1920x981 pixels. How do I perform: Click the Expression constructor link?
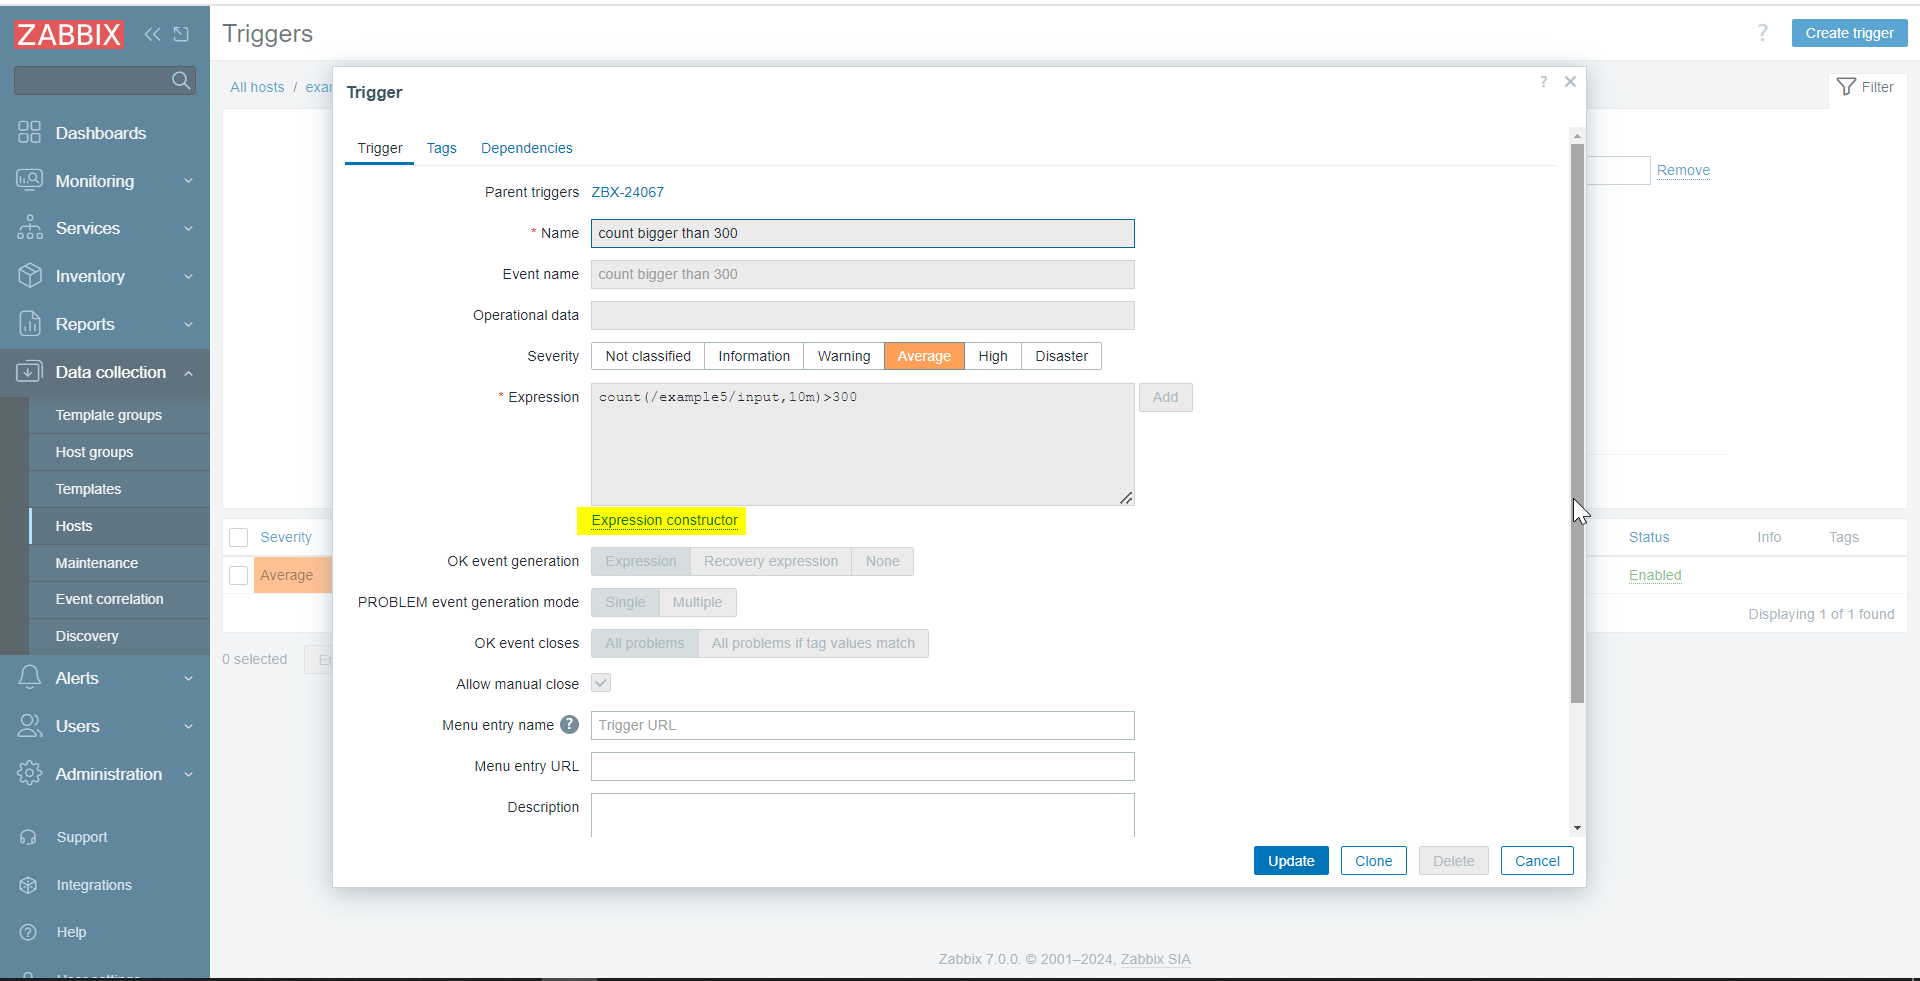[664, 520]
